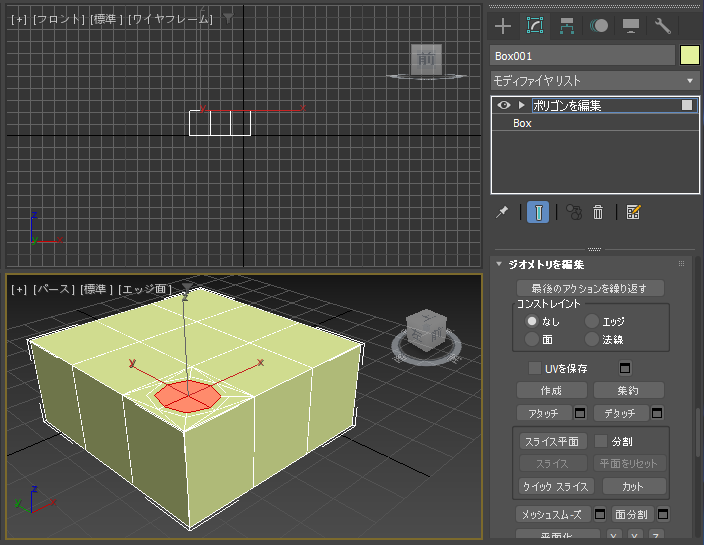Select the 面 constraint radio
This screenshot has width=704, height=545.
click(x=532, y=339)
